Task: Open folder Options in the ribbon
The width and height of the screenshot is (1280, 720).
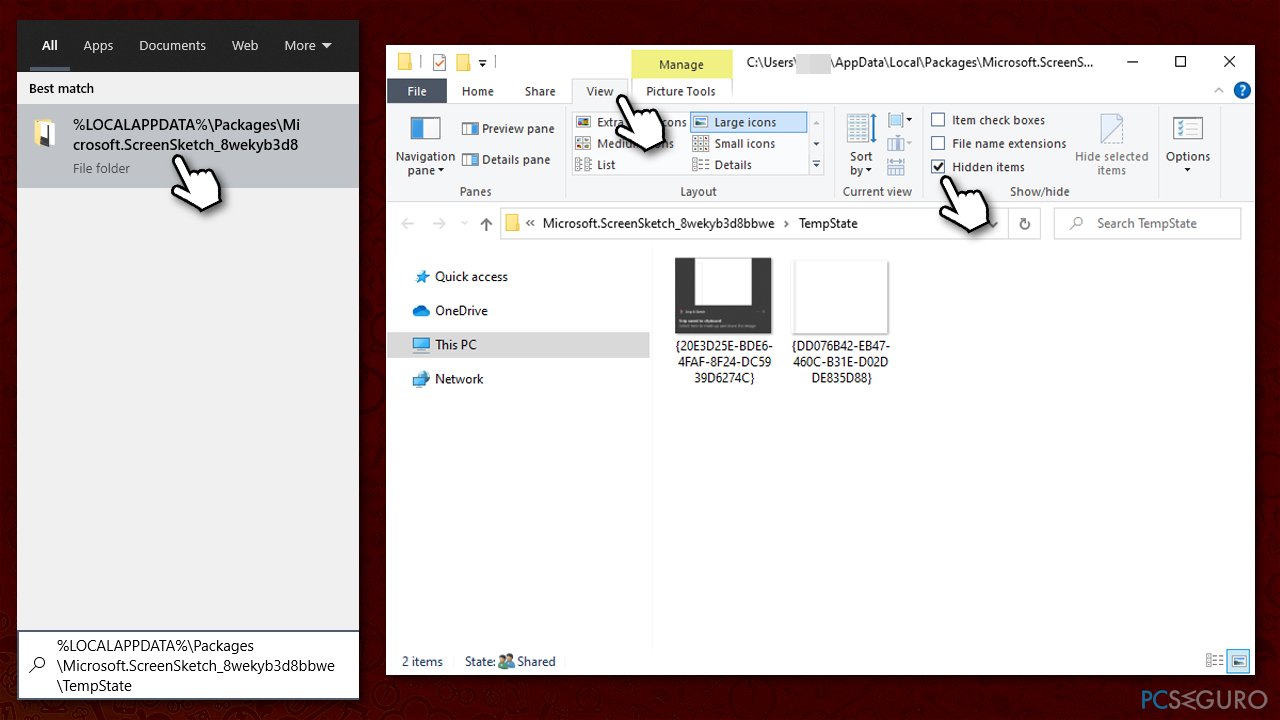Action: [x=1187, y=145]
